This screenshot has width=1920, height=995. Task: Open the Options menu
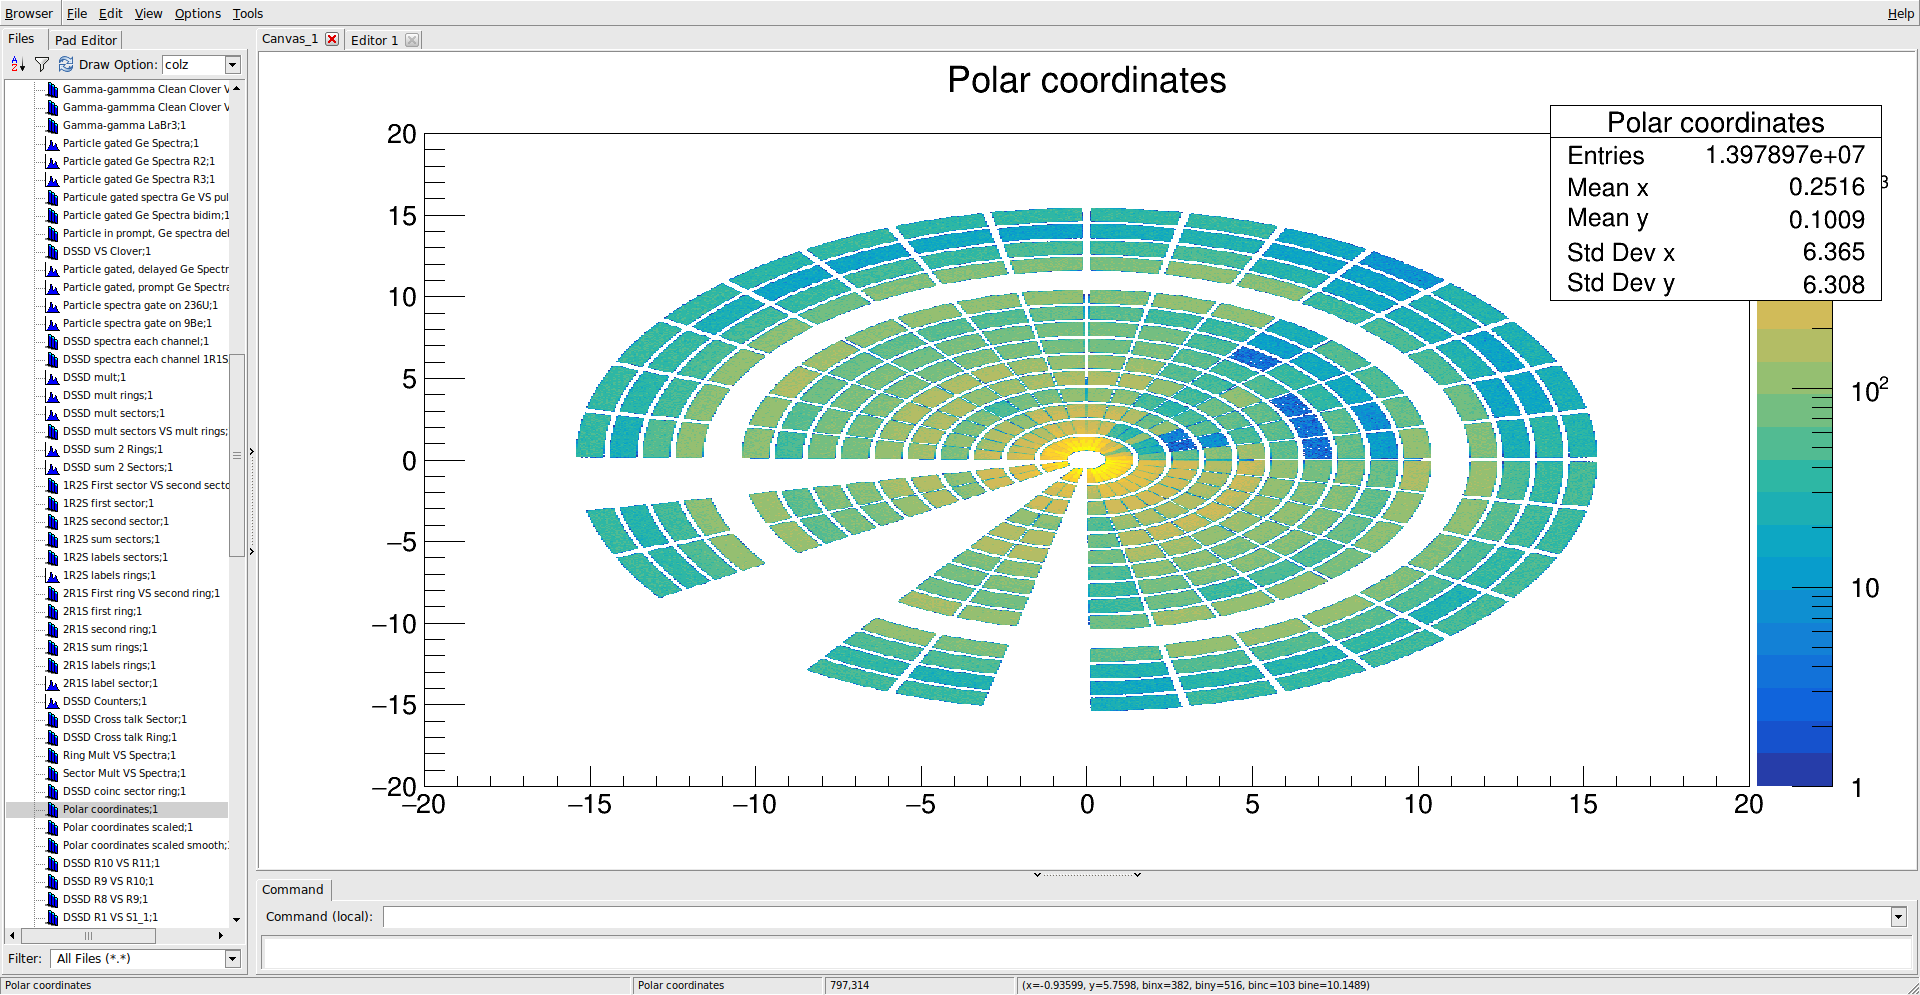[197, 13]
